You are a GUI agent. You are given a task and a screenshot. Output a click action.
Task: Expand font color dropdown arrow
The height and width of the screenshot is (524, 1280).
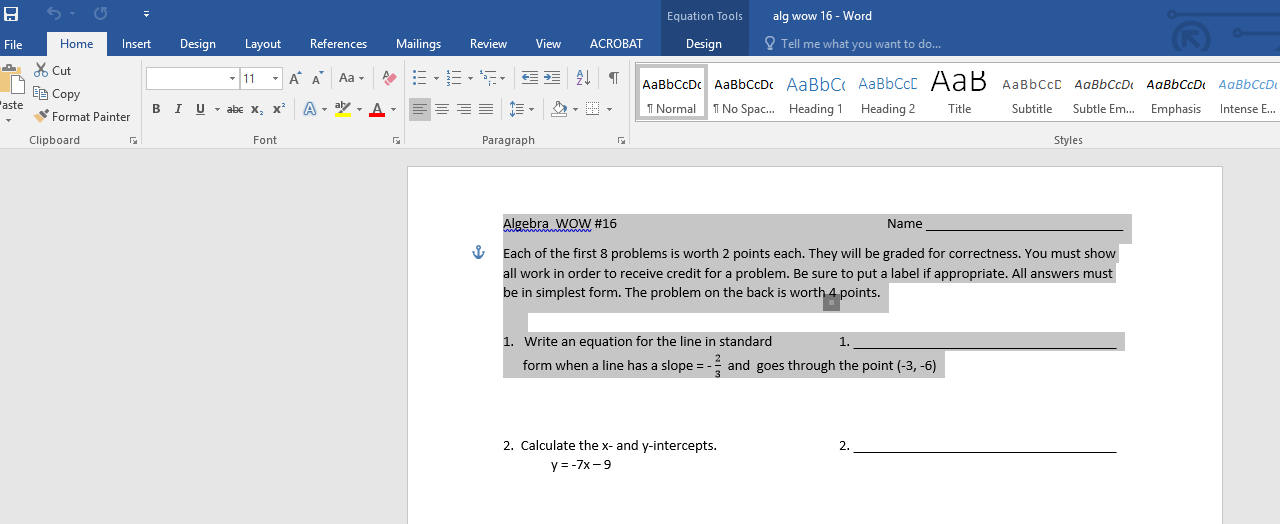tap(393, 109)
